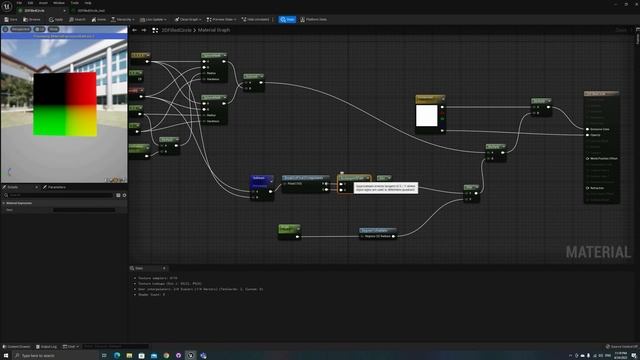Click the Emissive Color input pin
The width and height of the screenshot is (640, 360).
point(588,129)
